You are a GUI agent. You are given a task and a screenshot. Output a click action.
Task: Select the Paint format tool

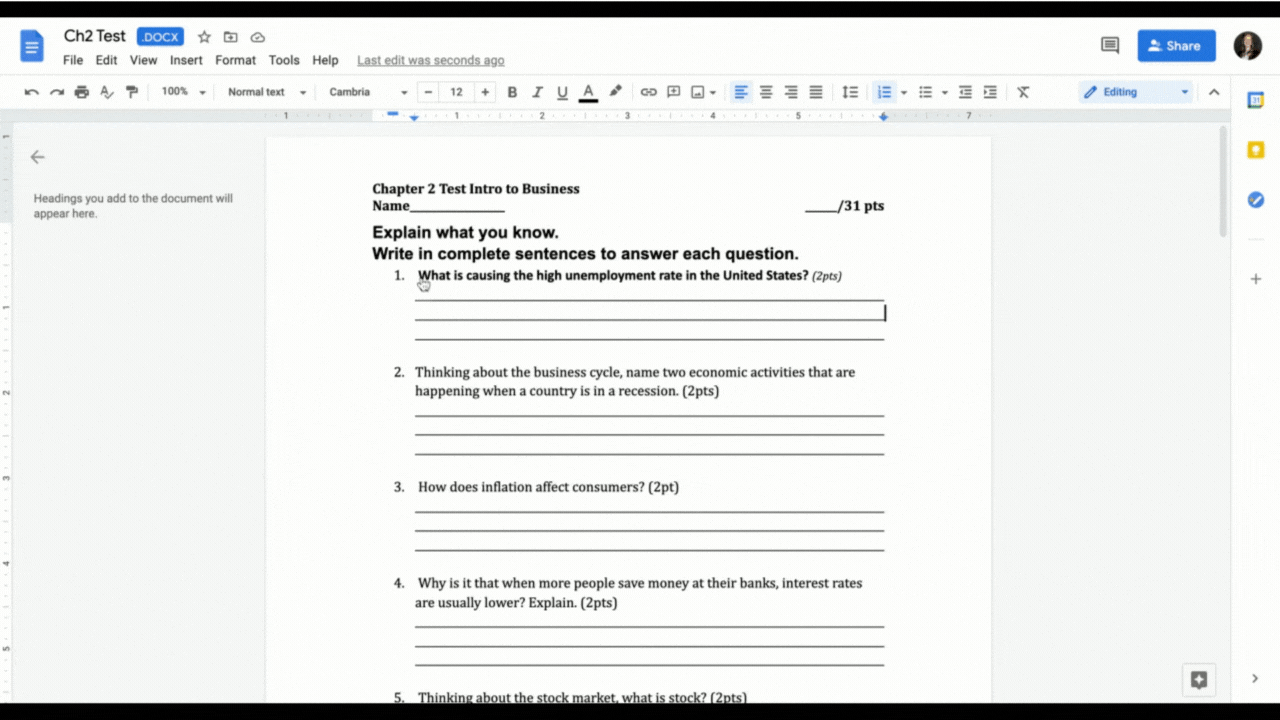tap(131, 91)
